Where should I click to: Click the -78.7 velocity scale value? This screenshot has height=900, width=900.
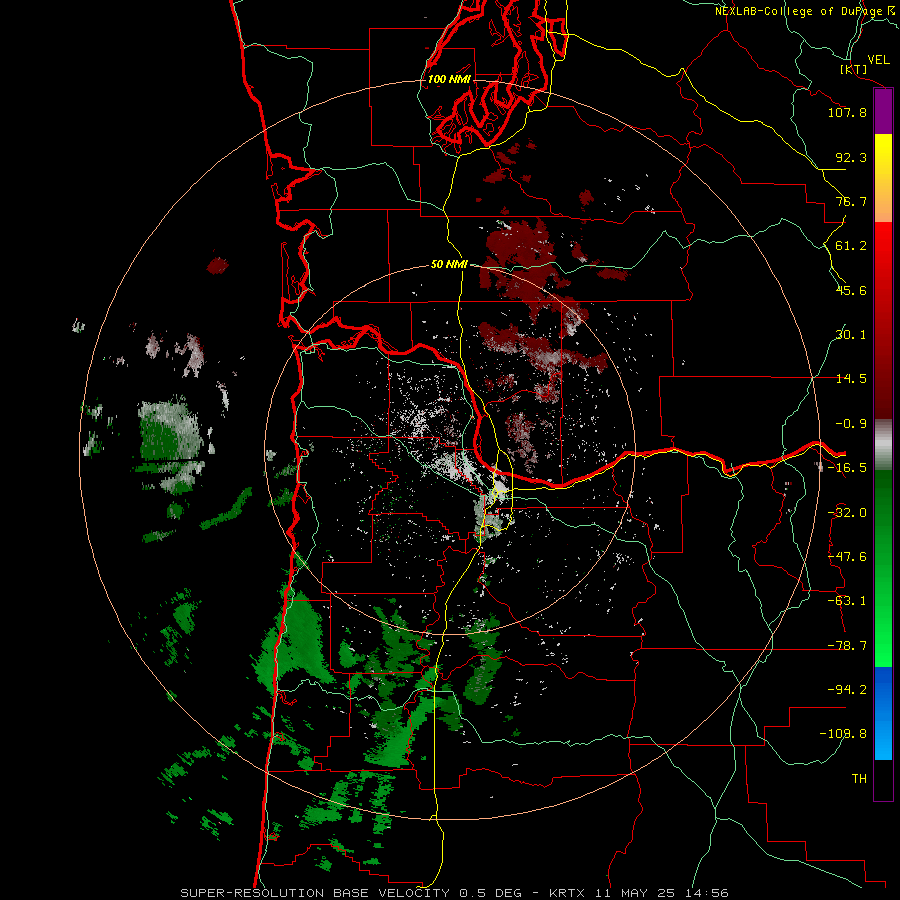[847, 646]
